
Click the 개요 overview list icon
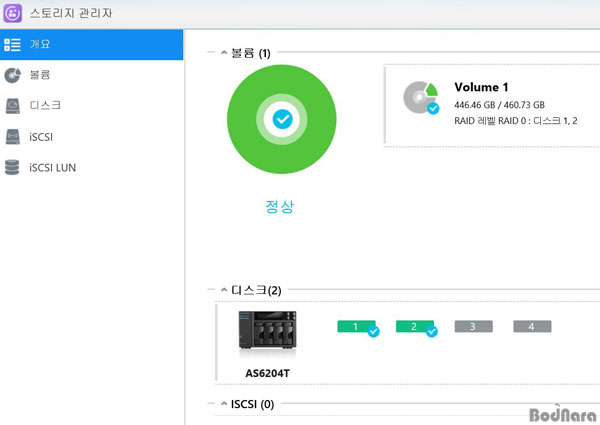pos(13,45)
